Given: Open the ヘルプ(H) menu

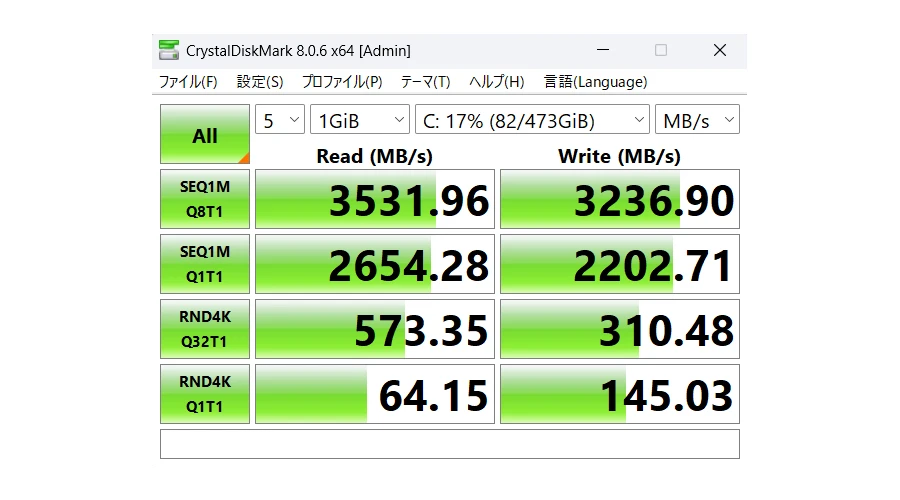Looking at the screenshot, I should coord(497,82).
